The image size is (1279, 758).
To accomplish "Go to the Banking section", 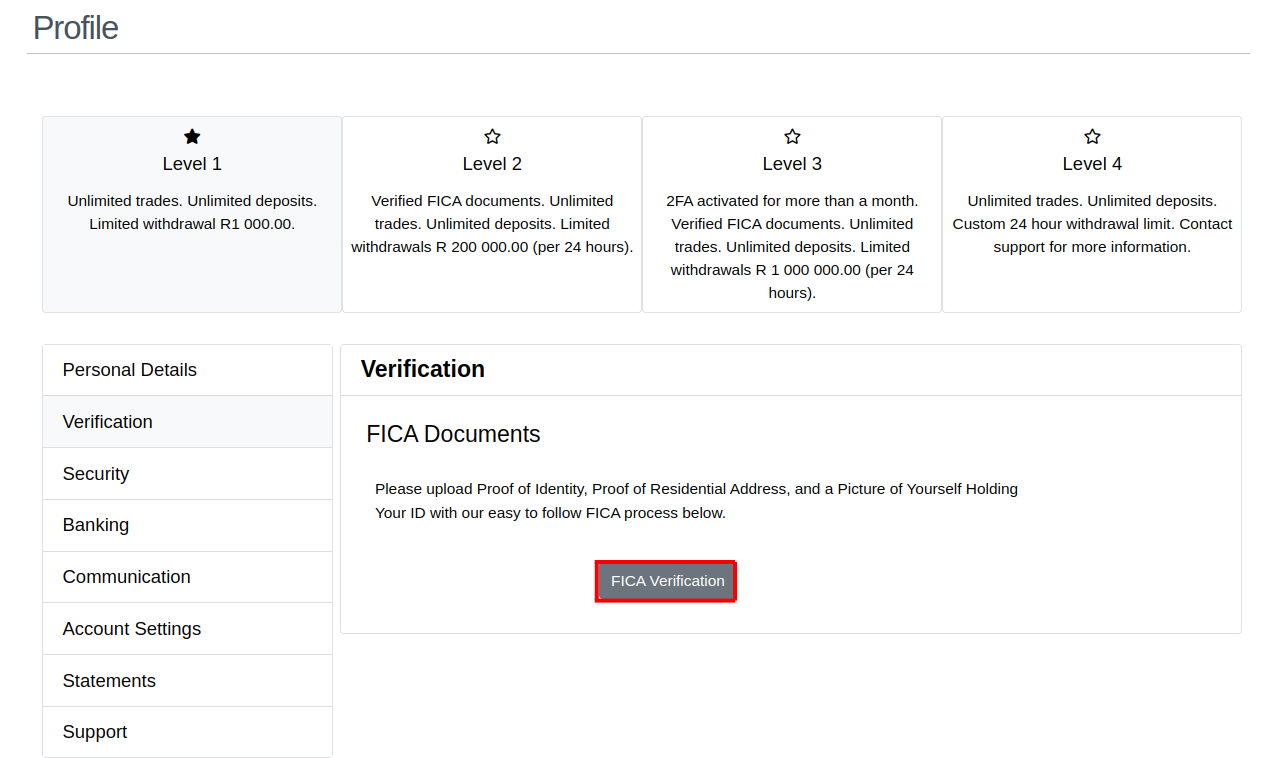I will [x=95, y=525].
